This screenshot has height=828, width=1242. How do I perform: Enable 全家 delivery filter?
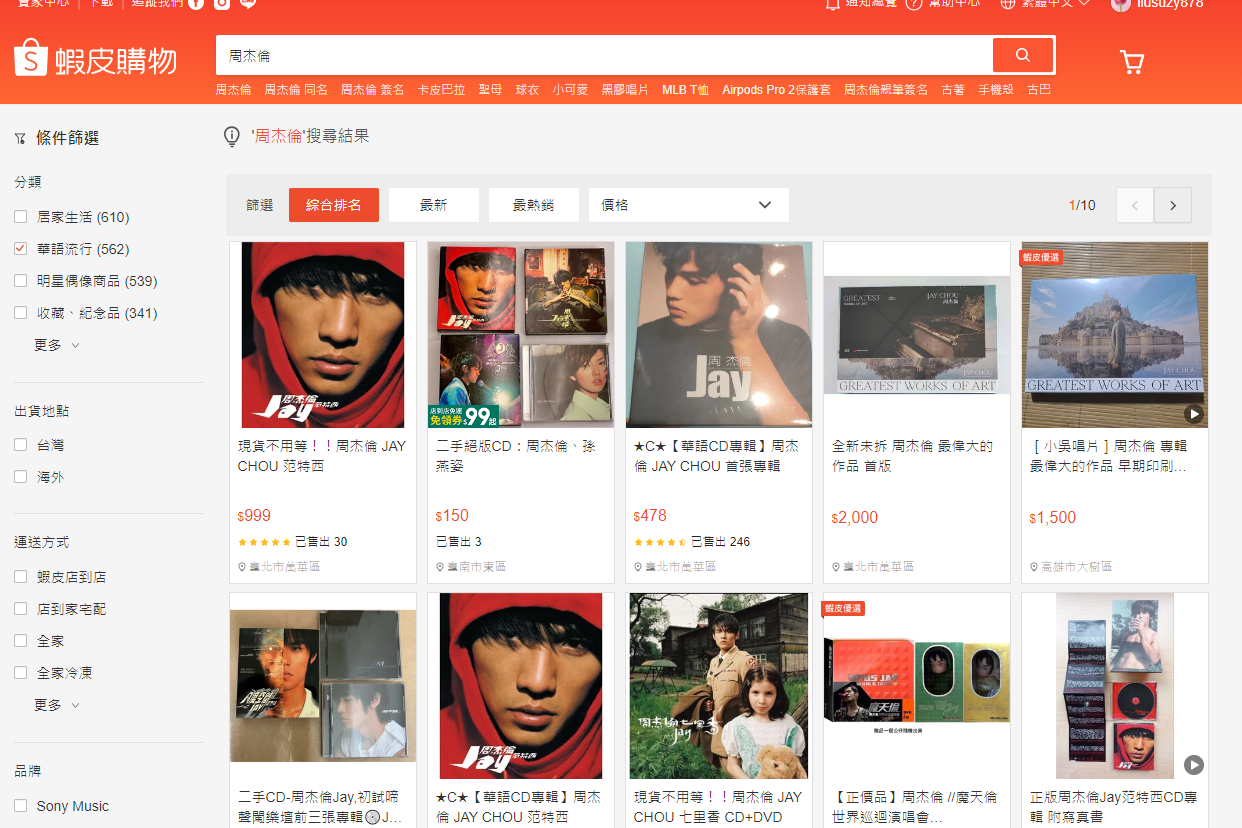pos(20,641)
